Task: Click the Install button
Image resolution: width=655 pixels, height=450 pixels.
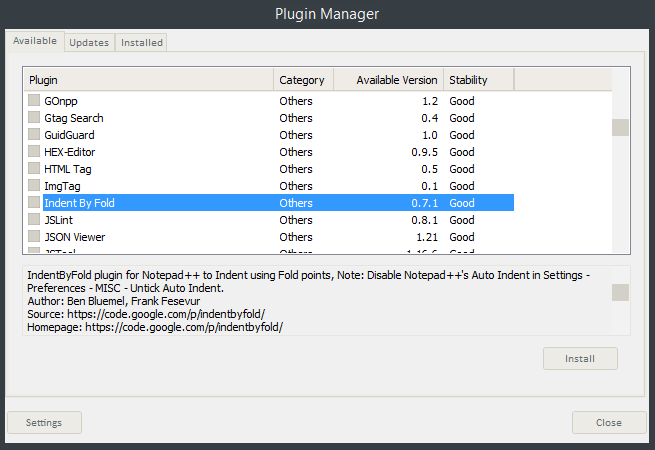Action: tap(580, 358)
